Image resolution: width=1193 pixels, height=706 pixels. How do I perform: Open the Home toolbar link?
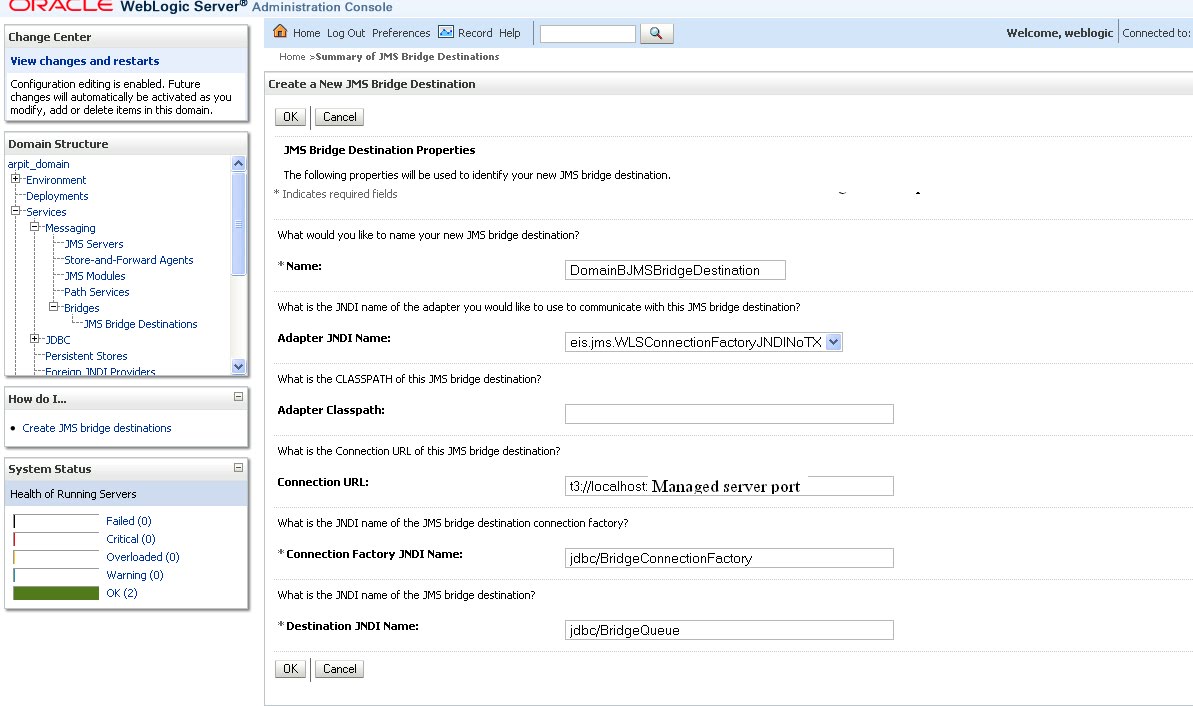[307, 33]
